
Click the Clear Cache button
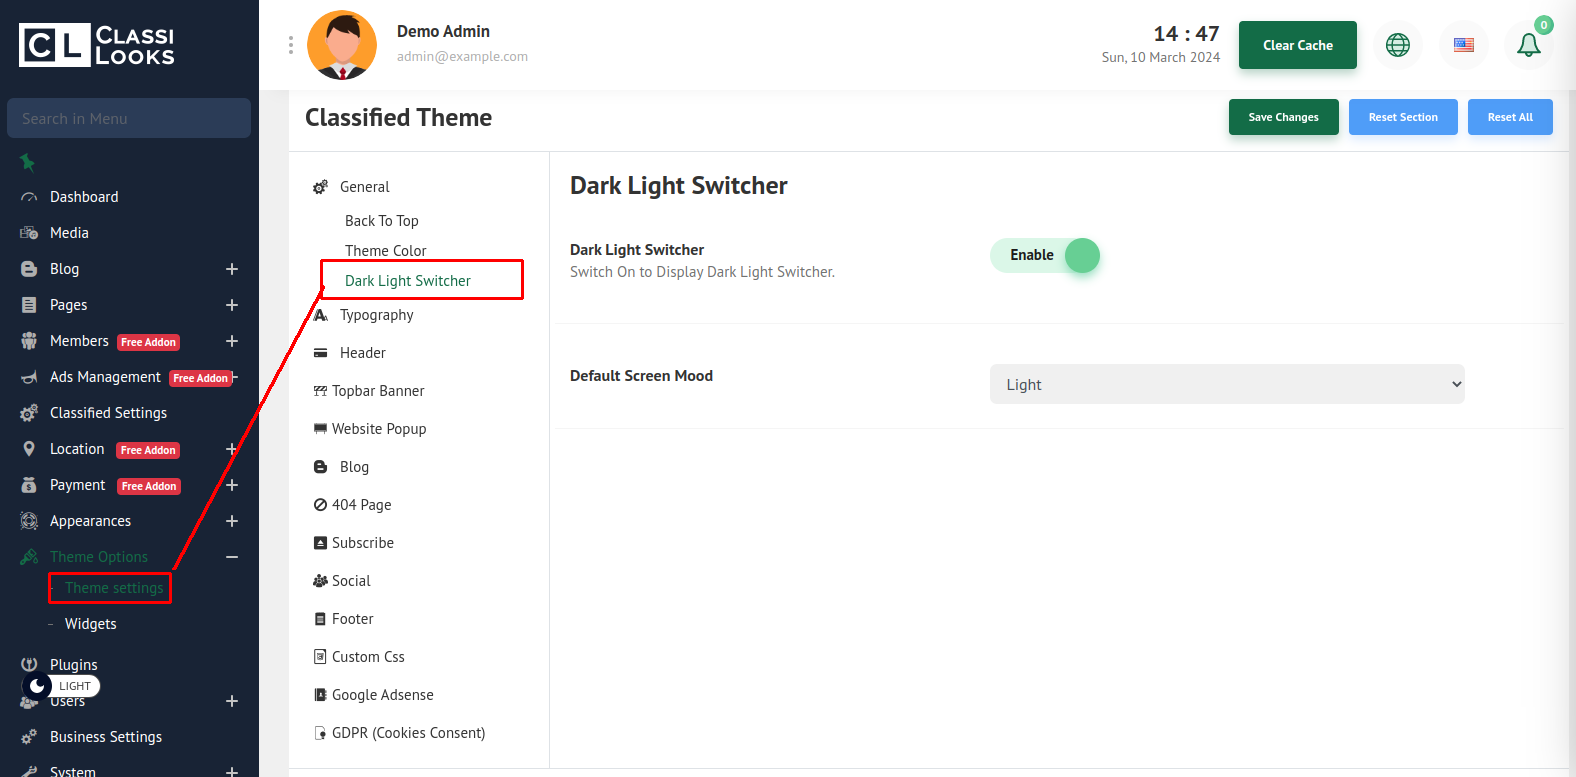[x=1297, y=45]
